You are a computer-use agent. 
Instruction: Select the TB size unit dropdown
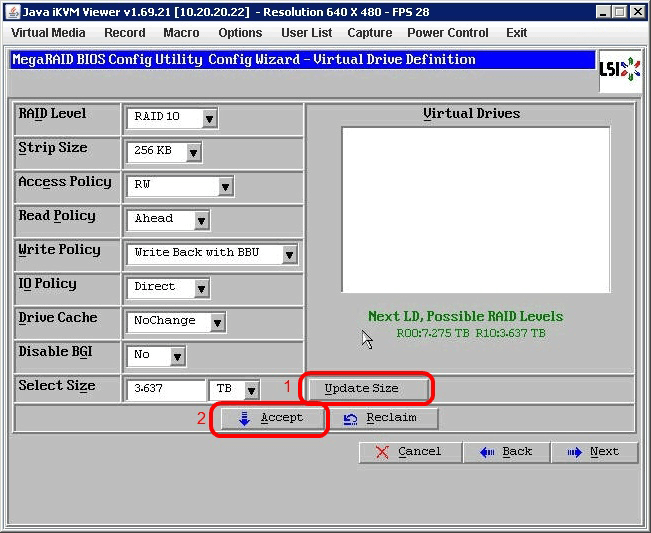coord(251,390)
